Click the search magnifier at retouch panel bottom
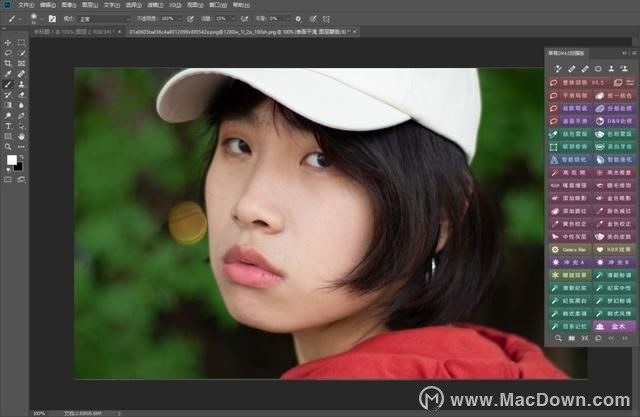The image size is (640, 417). [x=558, y=338]
